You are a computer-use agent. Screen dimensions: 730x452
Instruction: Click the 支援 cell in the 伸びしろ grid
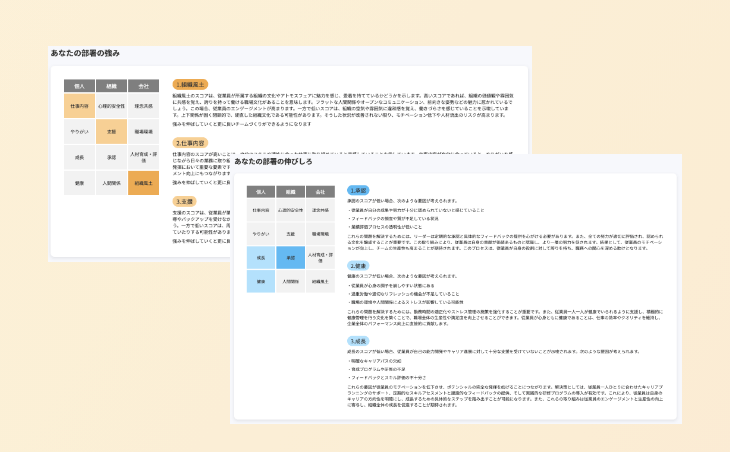coord(291,234)
